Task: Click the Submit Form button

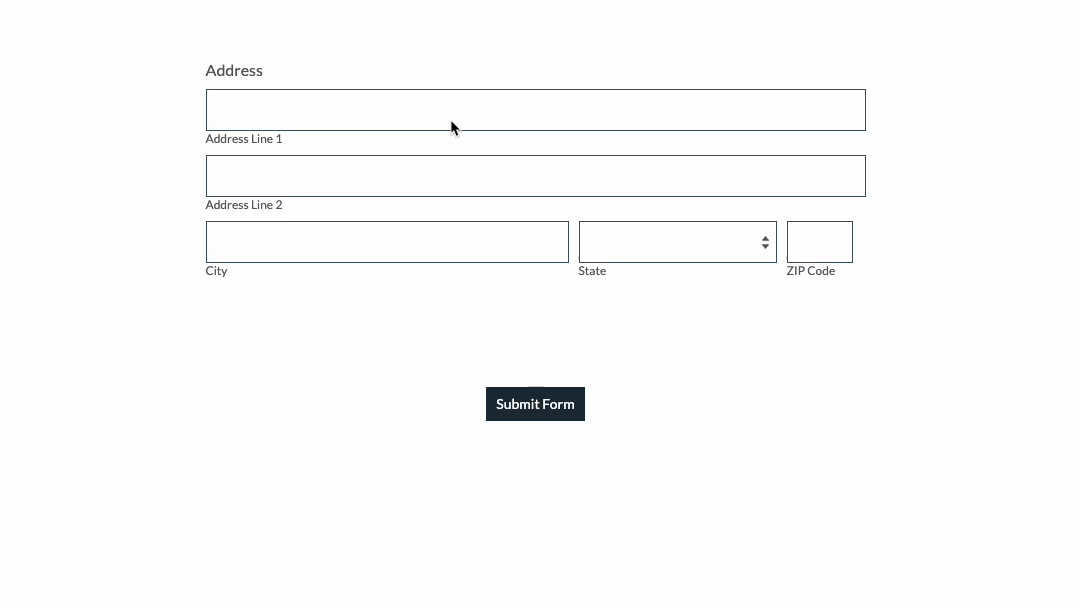Action: [x=535, y=404]
